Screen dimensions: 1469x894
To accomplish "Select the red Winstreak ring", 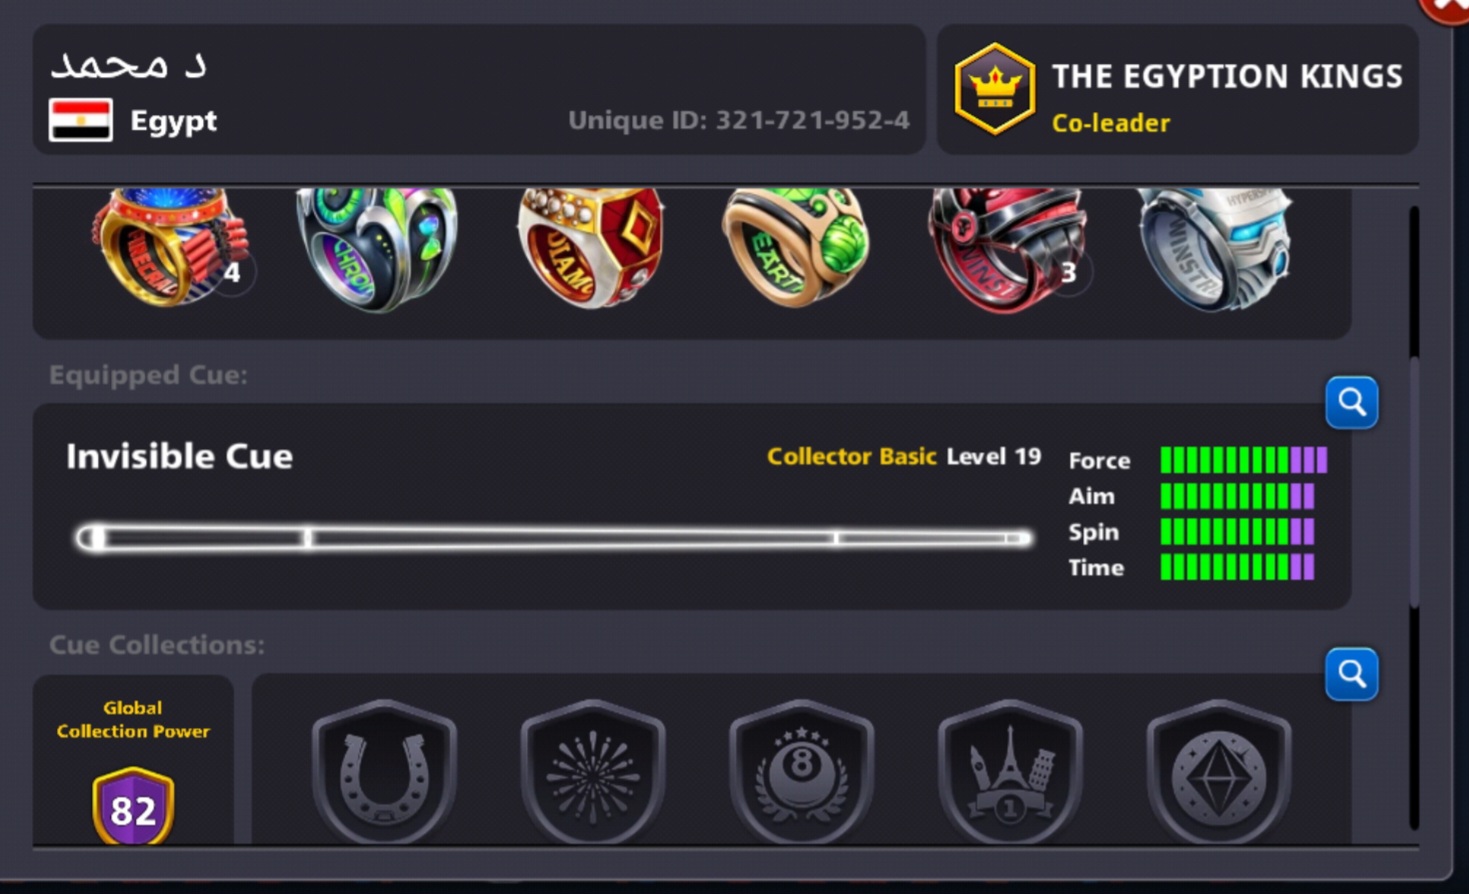I will coord(1007,248).
